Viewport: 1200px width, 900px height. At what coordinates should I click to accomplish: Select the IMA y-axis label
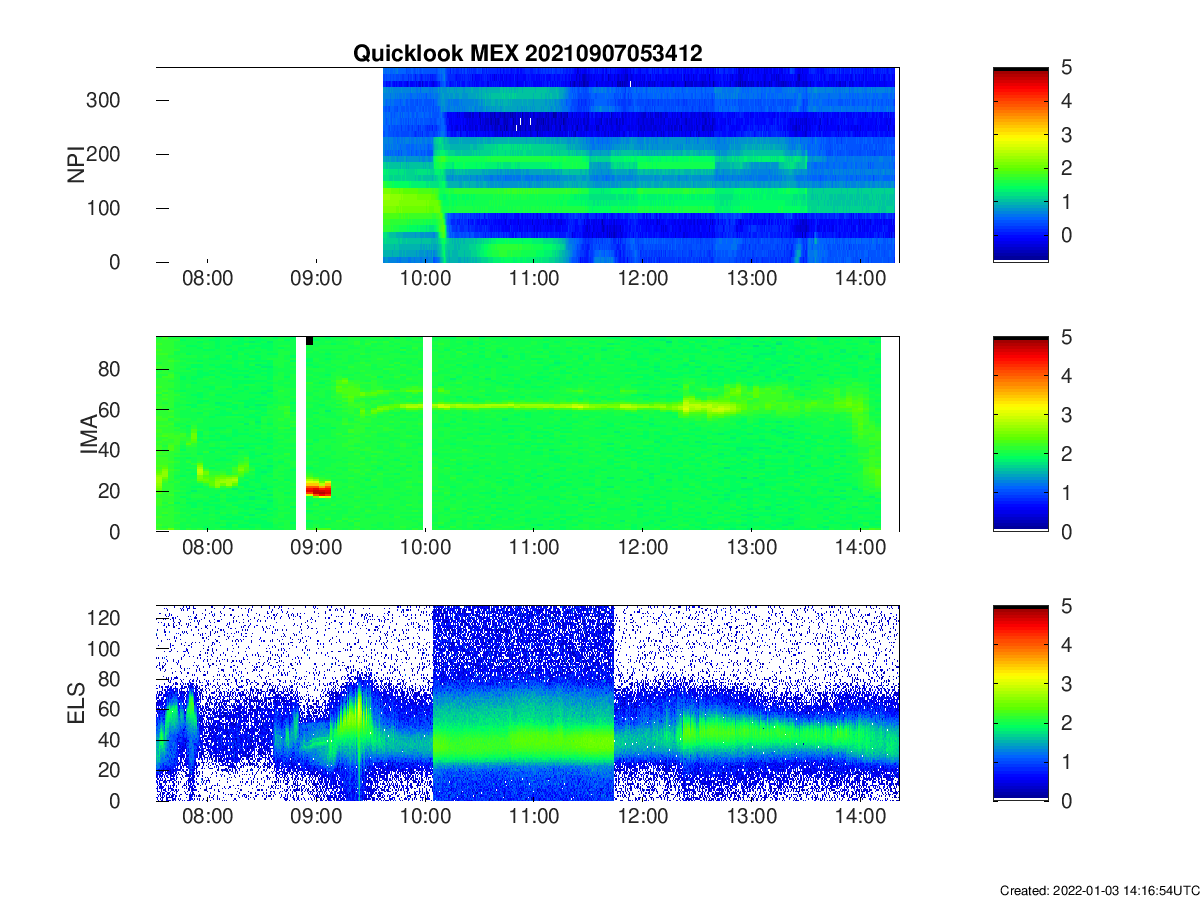click(89, 435)
